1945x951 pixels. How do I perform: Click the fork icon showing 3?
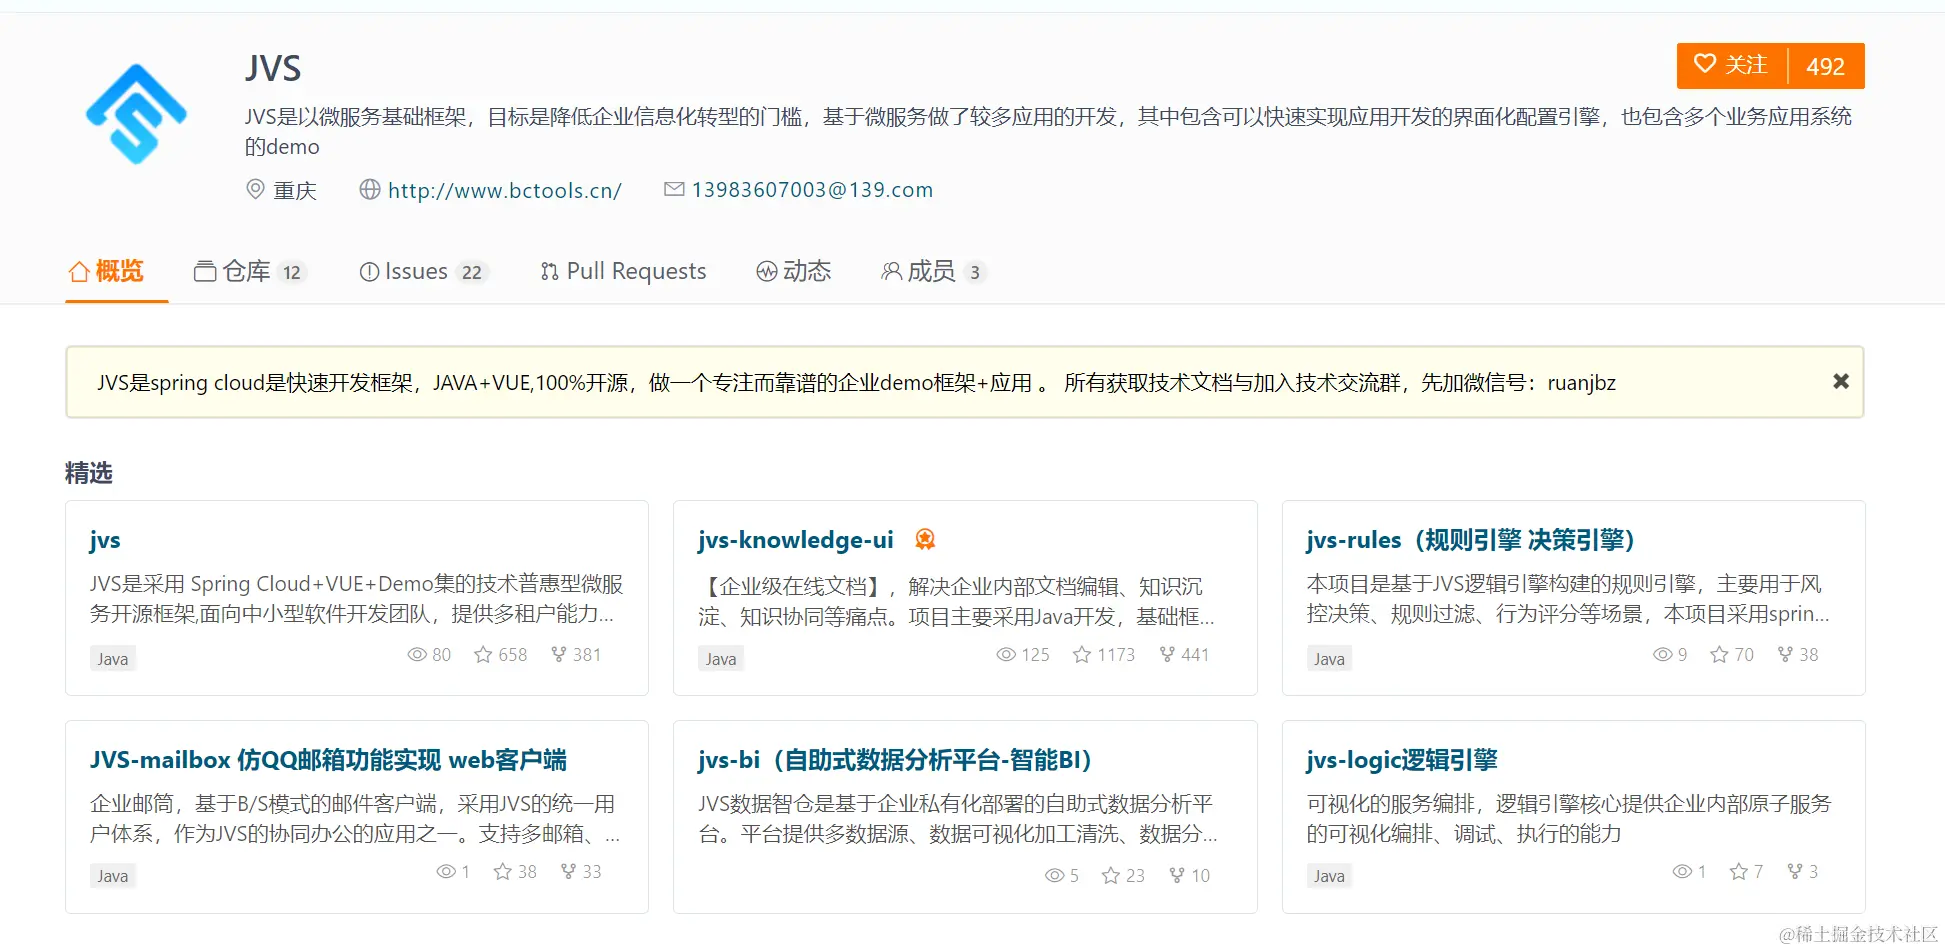tap(1795, 872)
